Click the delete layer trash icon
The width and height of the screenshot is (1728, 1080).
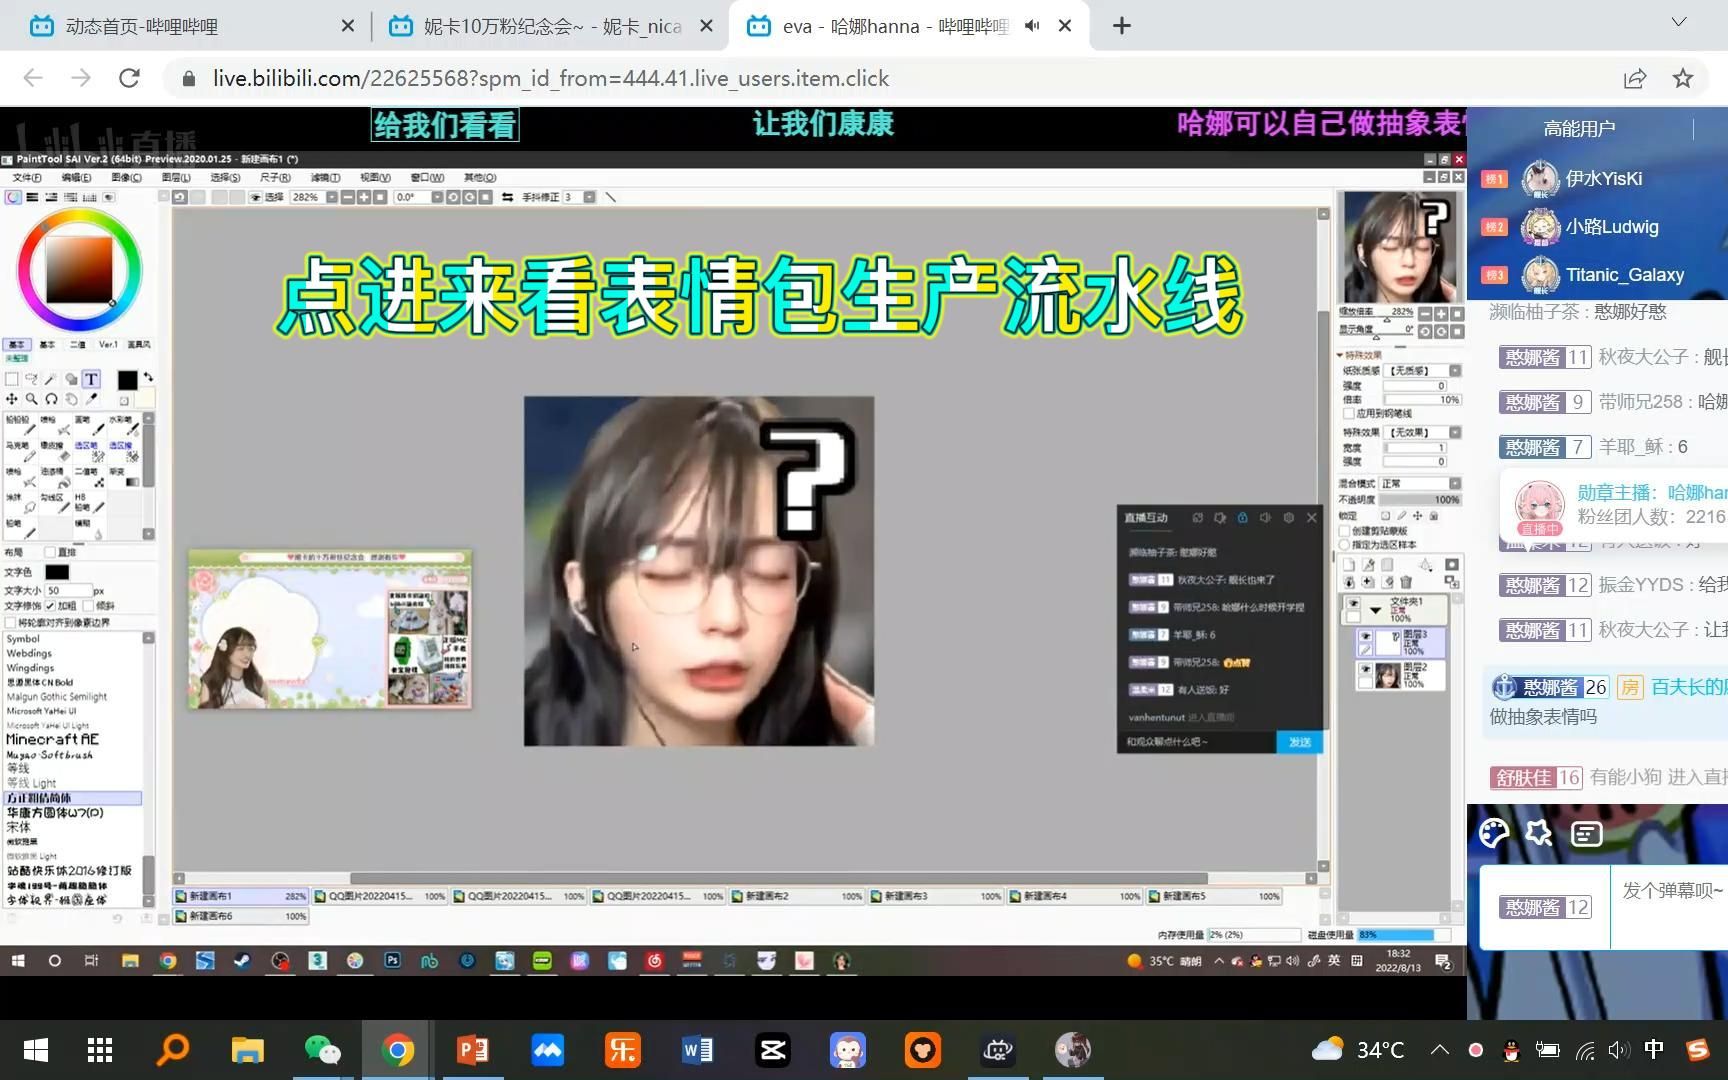point(1406,582)
